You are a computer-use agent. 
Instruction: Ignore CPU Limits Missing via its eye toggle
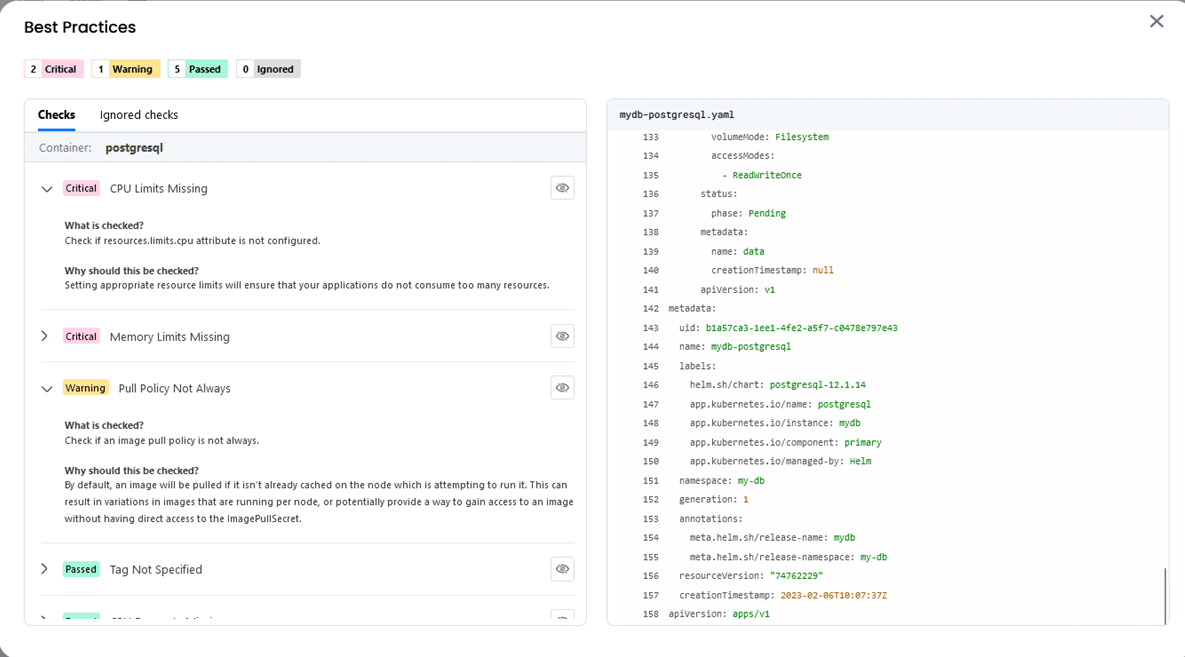point(562,188)
